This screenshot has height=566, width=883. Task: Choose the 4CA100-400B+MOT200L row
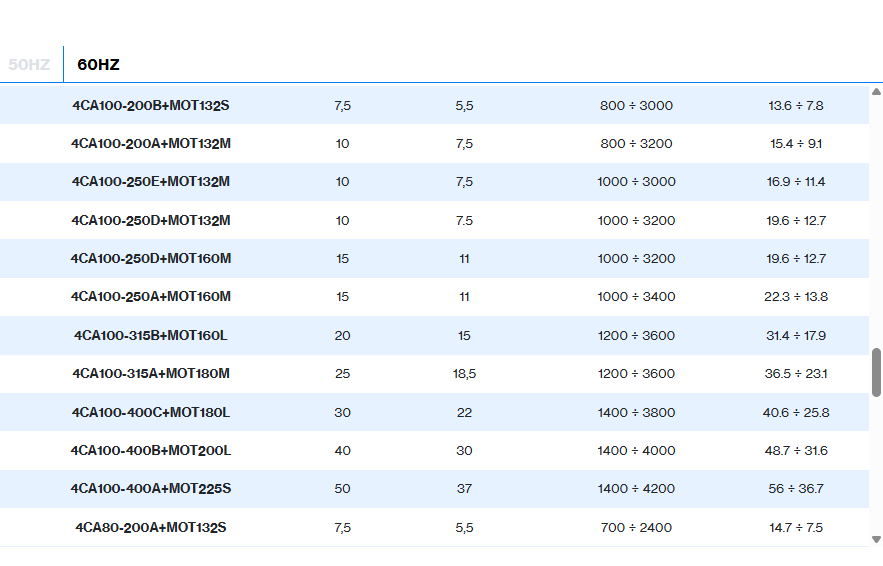[151, 451]
